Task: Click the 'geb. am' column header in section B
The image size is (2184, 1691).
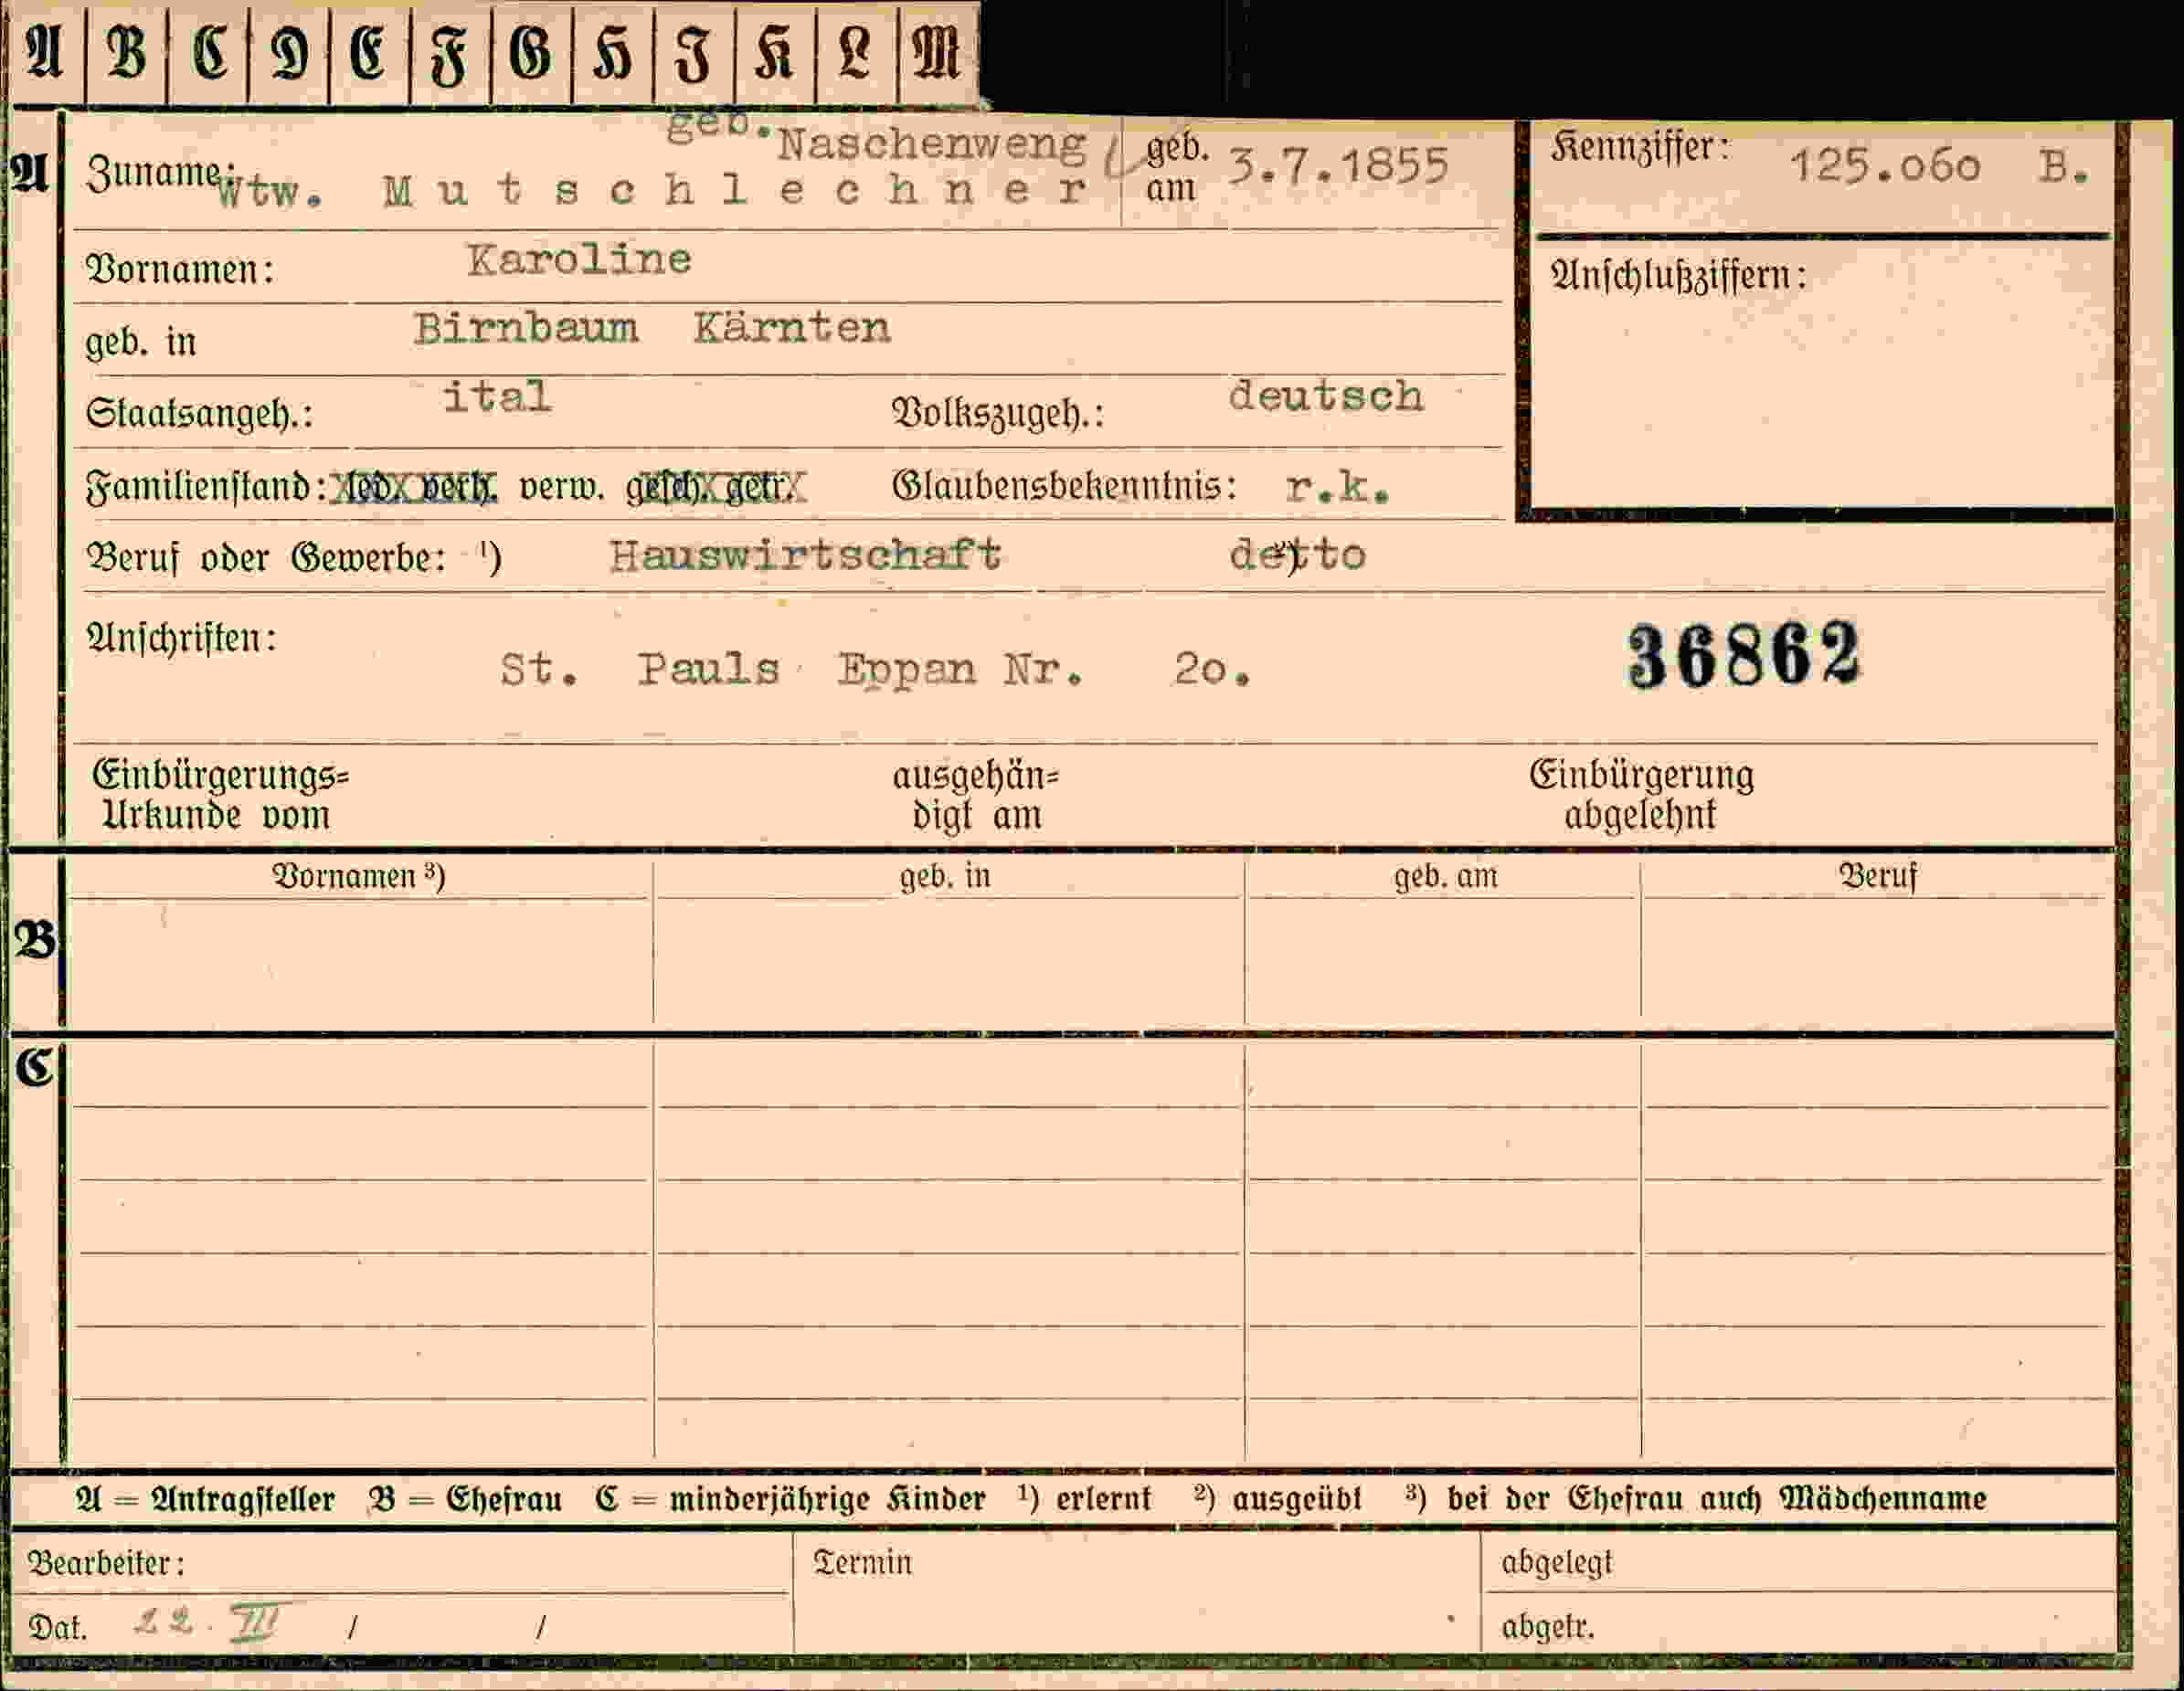Action: click(1445, 877)
